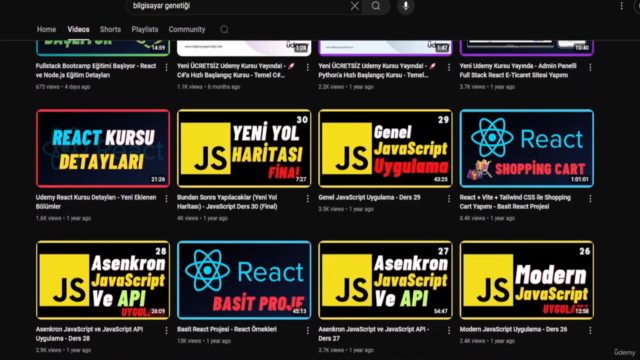Play the 'Asenkron JavaScript Ve API' thumbnail numbered 27

(385, 280)
